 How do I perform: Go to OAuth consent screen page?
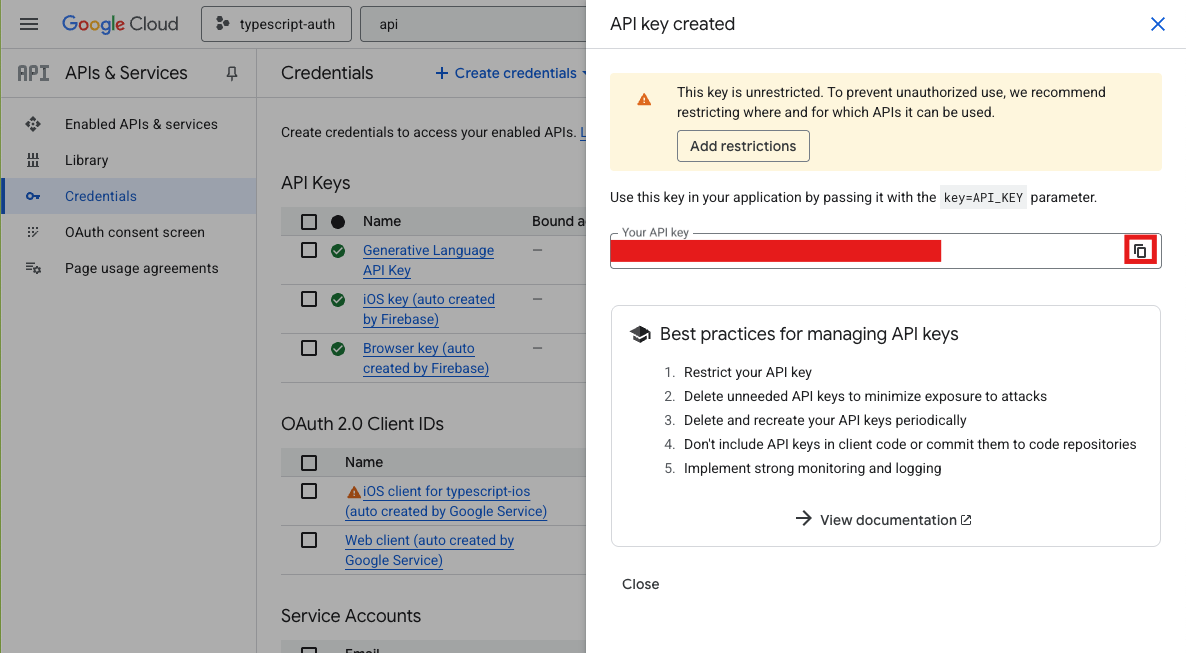[x=134, y=232]
